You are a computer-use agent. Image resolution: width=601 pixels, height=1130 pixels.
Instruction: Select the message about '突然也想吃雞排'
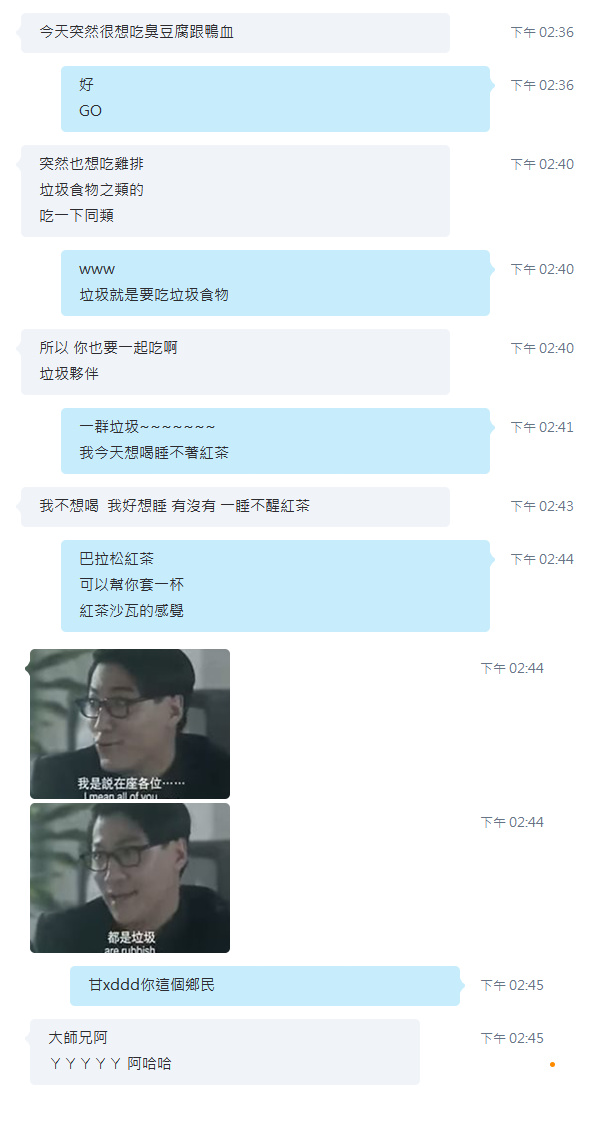[235, 191]
